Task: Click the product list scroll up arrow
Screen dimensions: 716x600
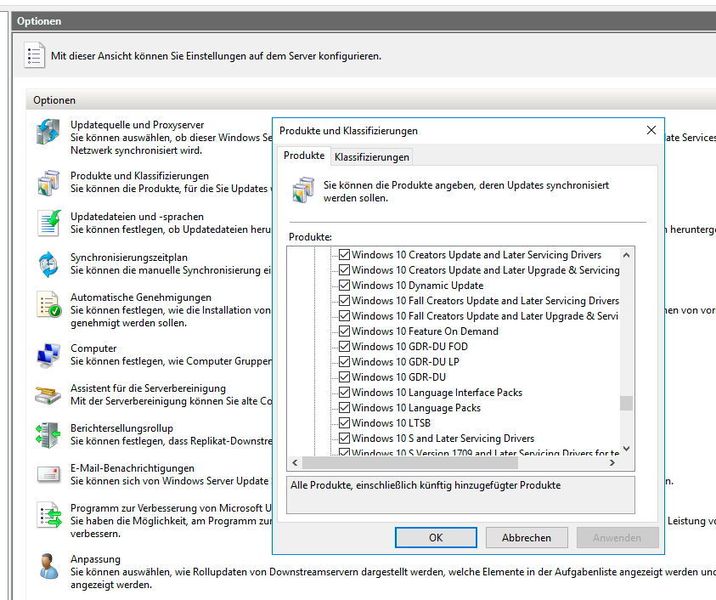Action: [626, 255]
